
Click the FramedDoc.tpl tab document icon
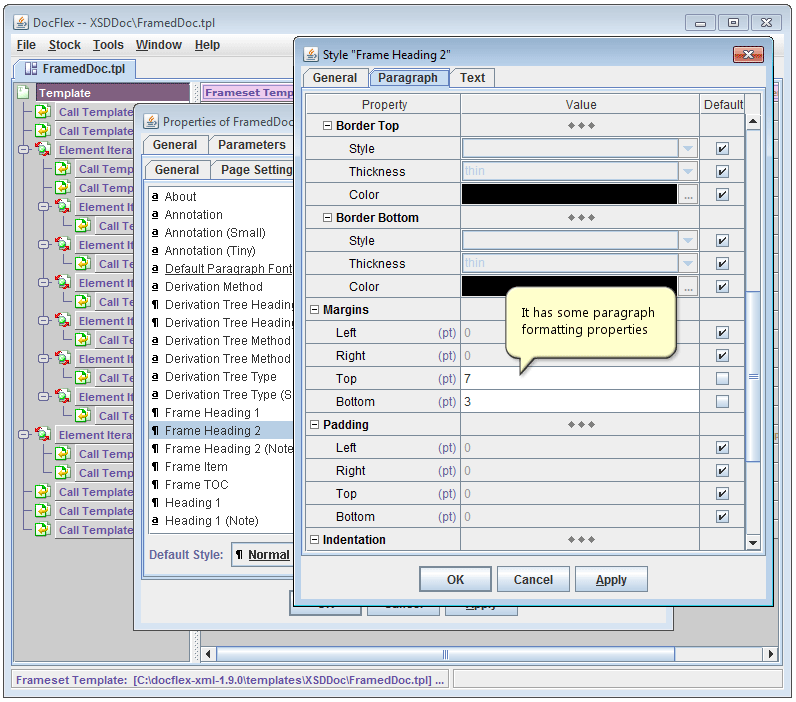[31, 69]
